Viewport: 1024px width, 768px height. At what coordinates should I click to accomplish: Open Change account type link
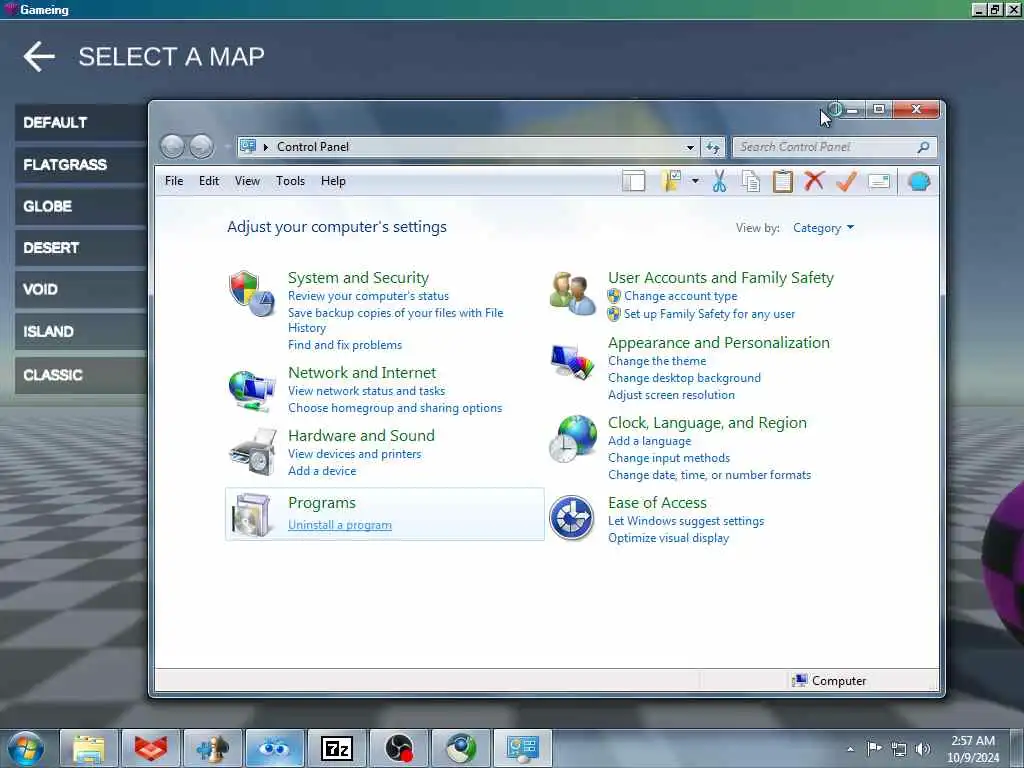point(680,296)
